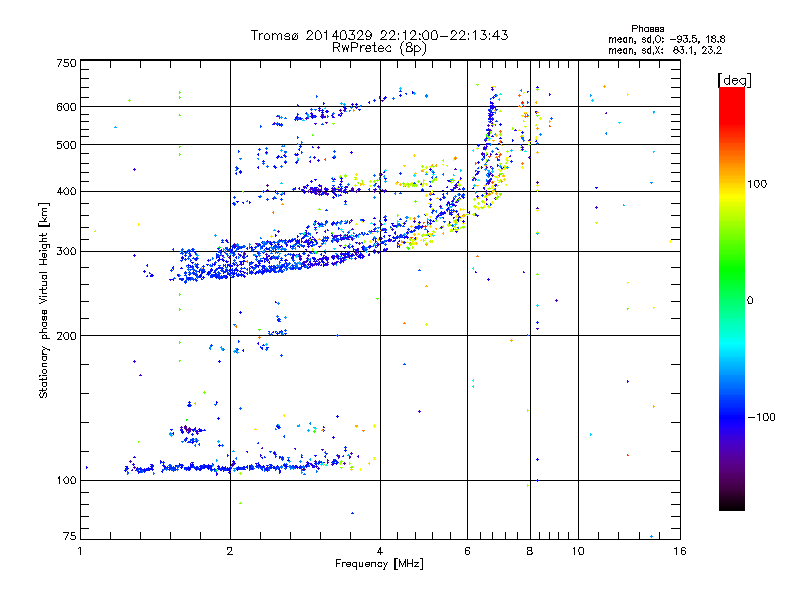Click the y-axis tick label '750'
The image size is (800, 600).
coord(67,63)
